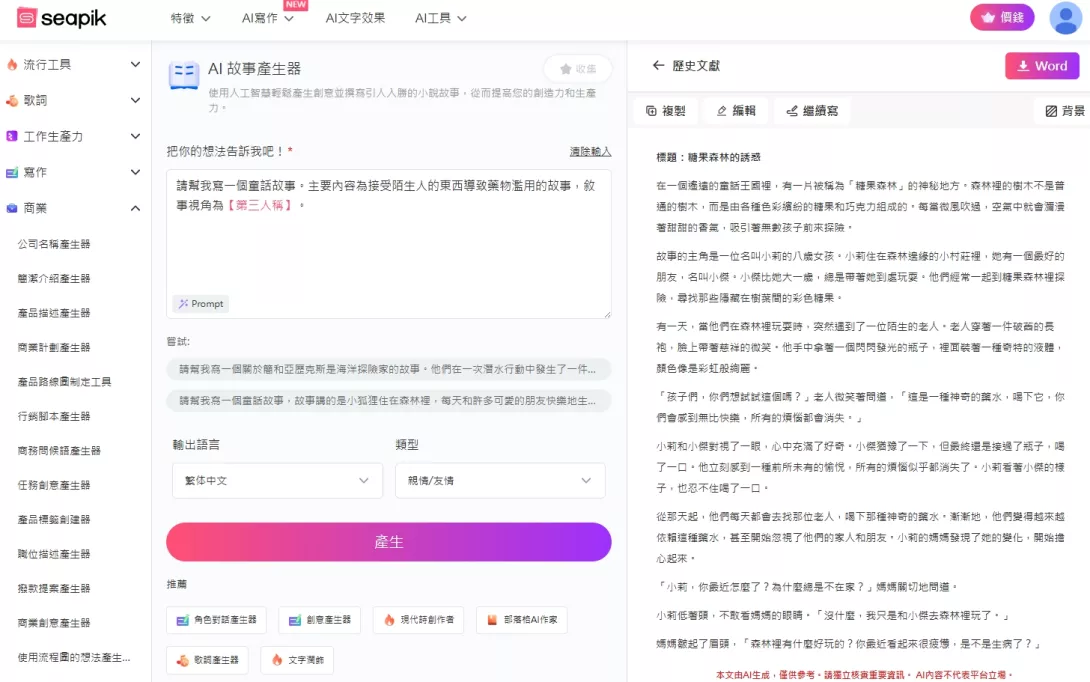Image resolution: width=1090 pixels, height=682 pixels.
Task: Open the user profile avatar
Action: coord(1065,18)
